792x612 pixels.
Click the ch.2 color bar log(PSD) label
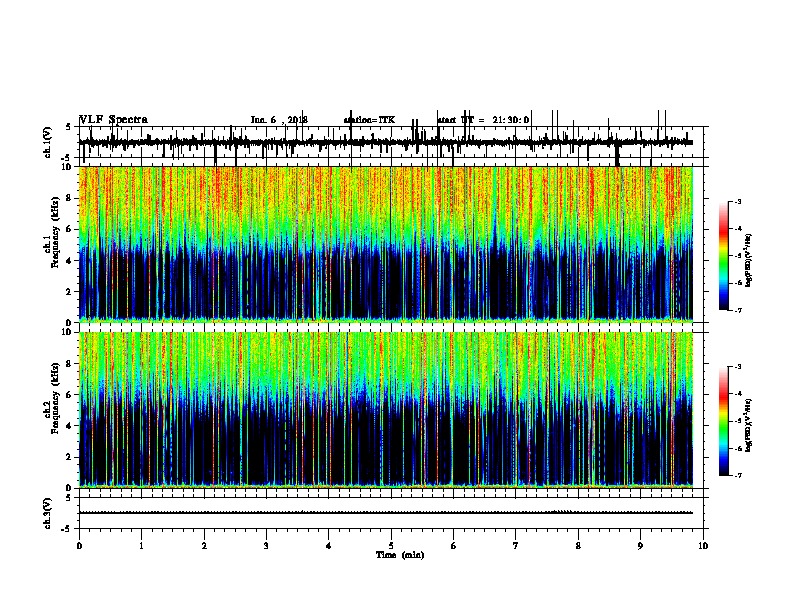(x=748, y=426)
